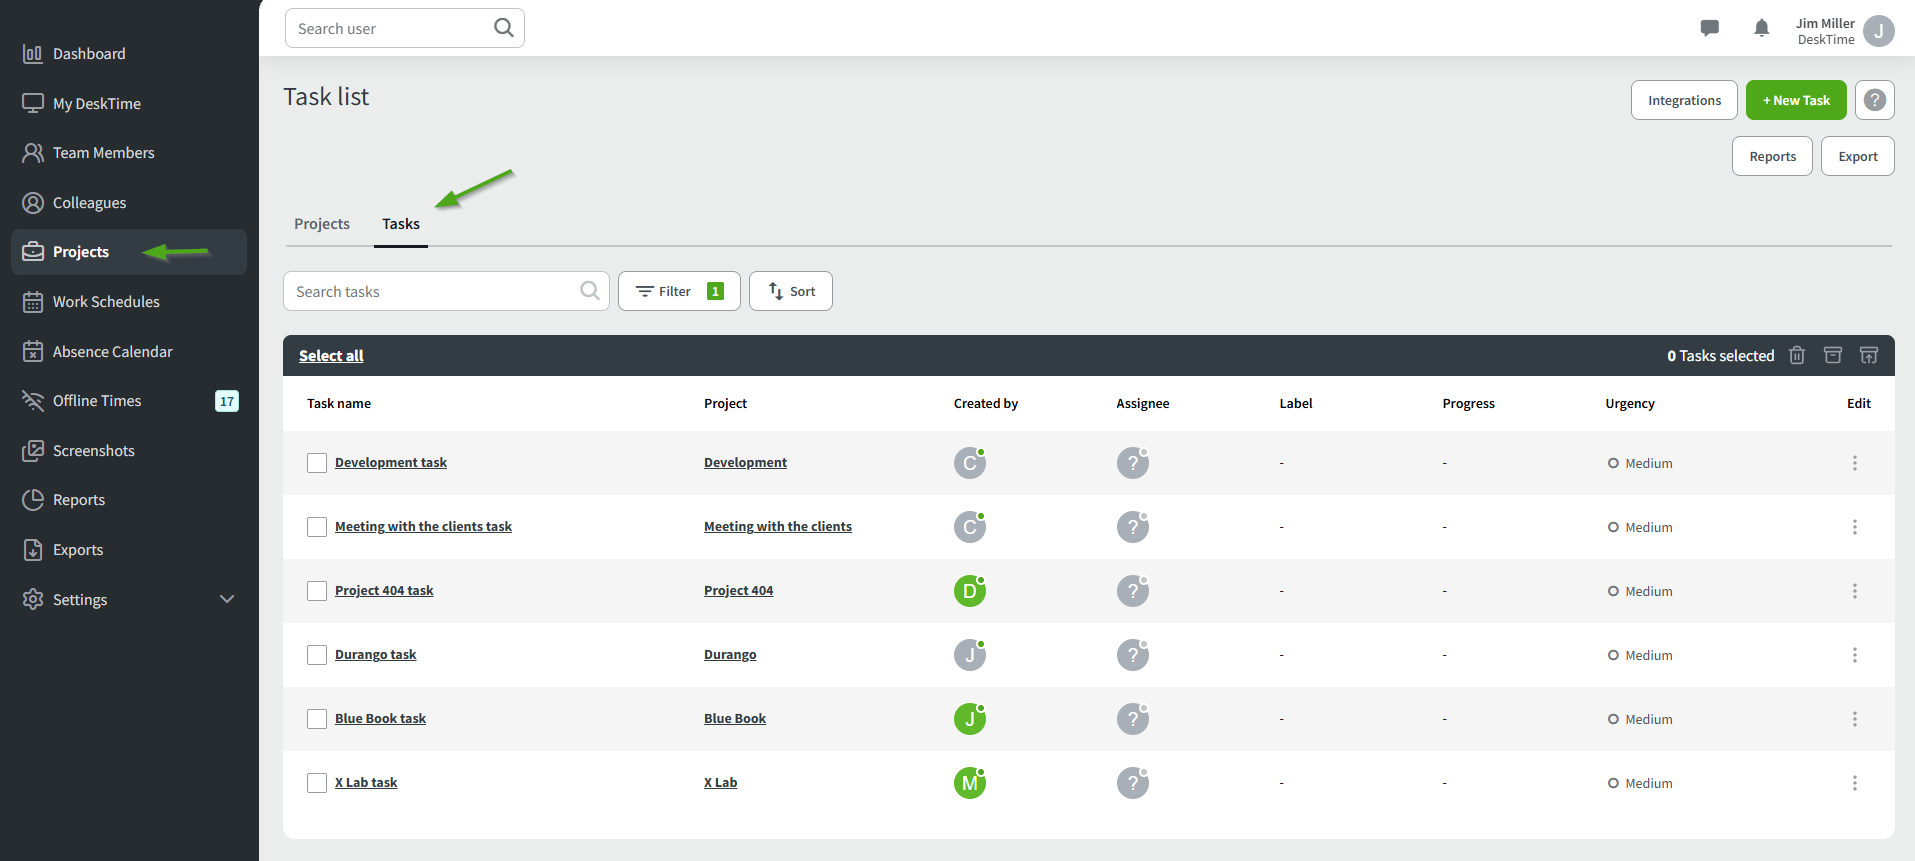Viewport: 1915px width, 861px height.
Task: Open the chat messages icon
Action: pyautogui.click(x=1709, y=28)
